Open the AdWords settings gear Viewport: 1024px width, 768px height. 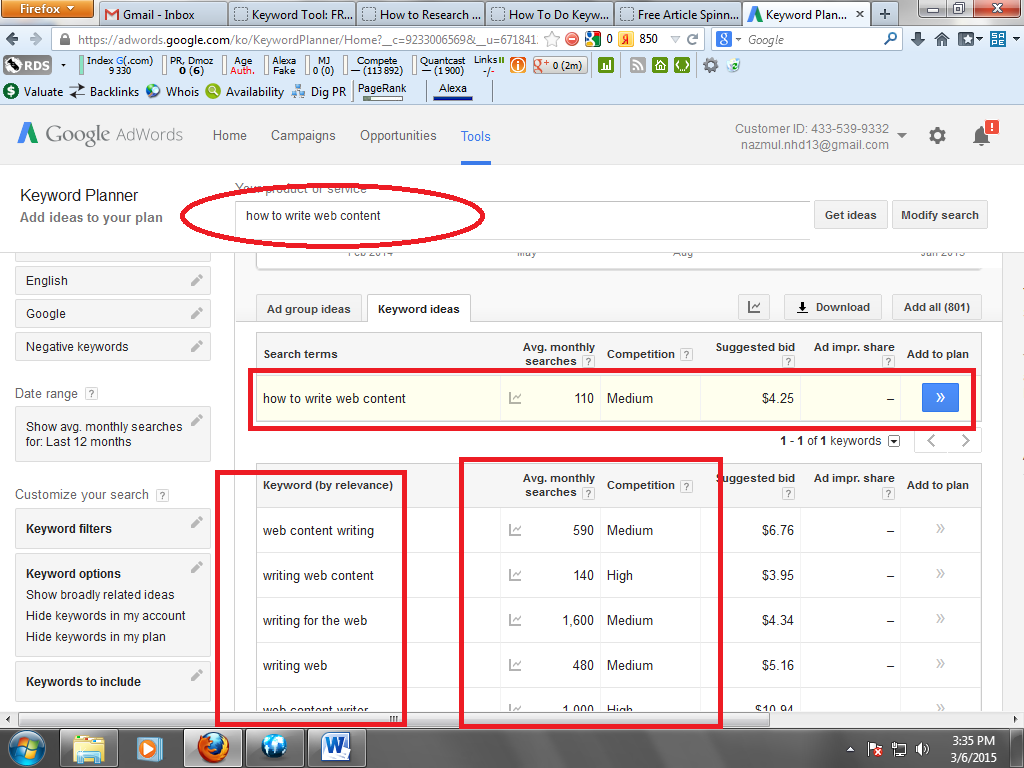pos(937,136)
